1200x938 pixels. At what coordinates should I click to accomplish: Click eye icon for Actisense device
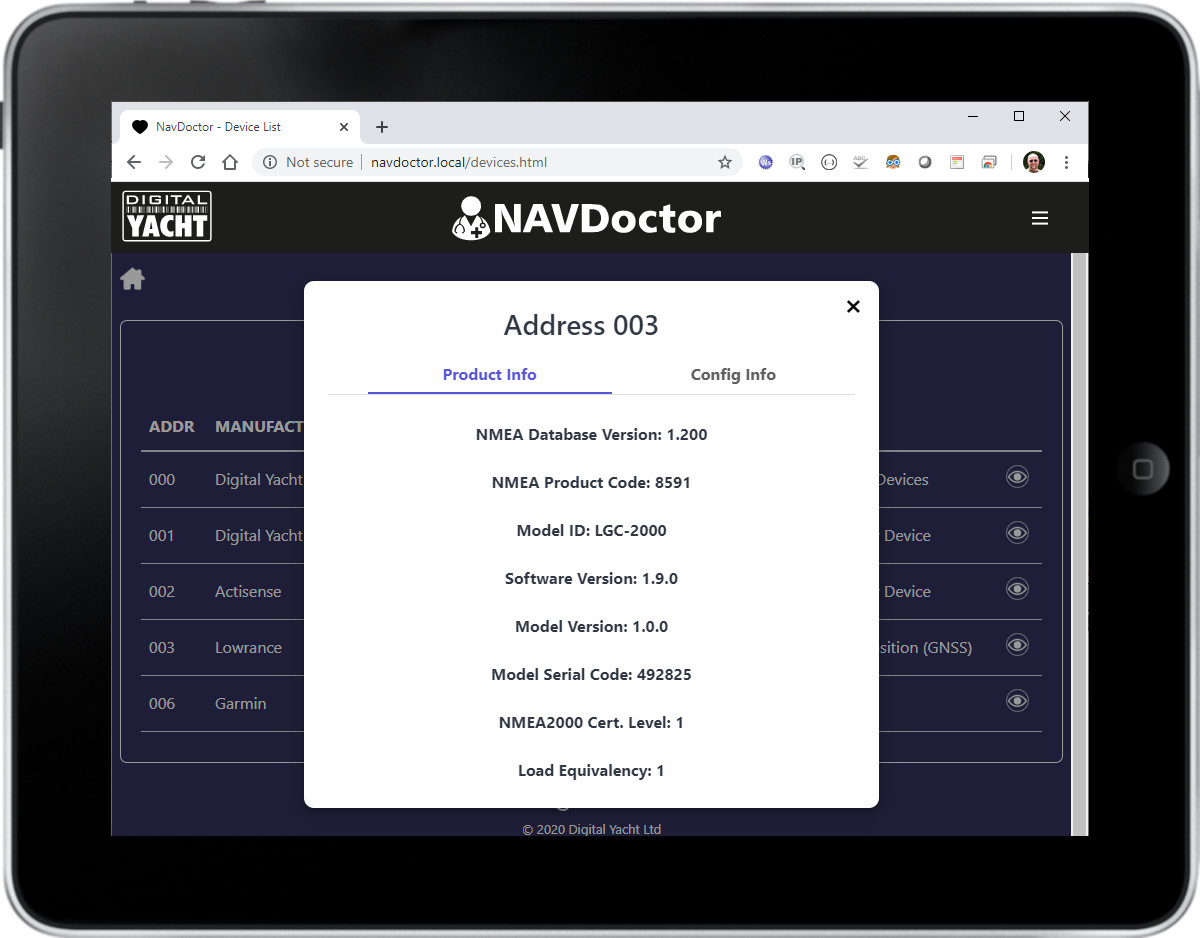point(1017,589)
